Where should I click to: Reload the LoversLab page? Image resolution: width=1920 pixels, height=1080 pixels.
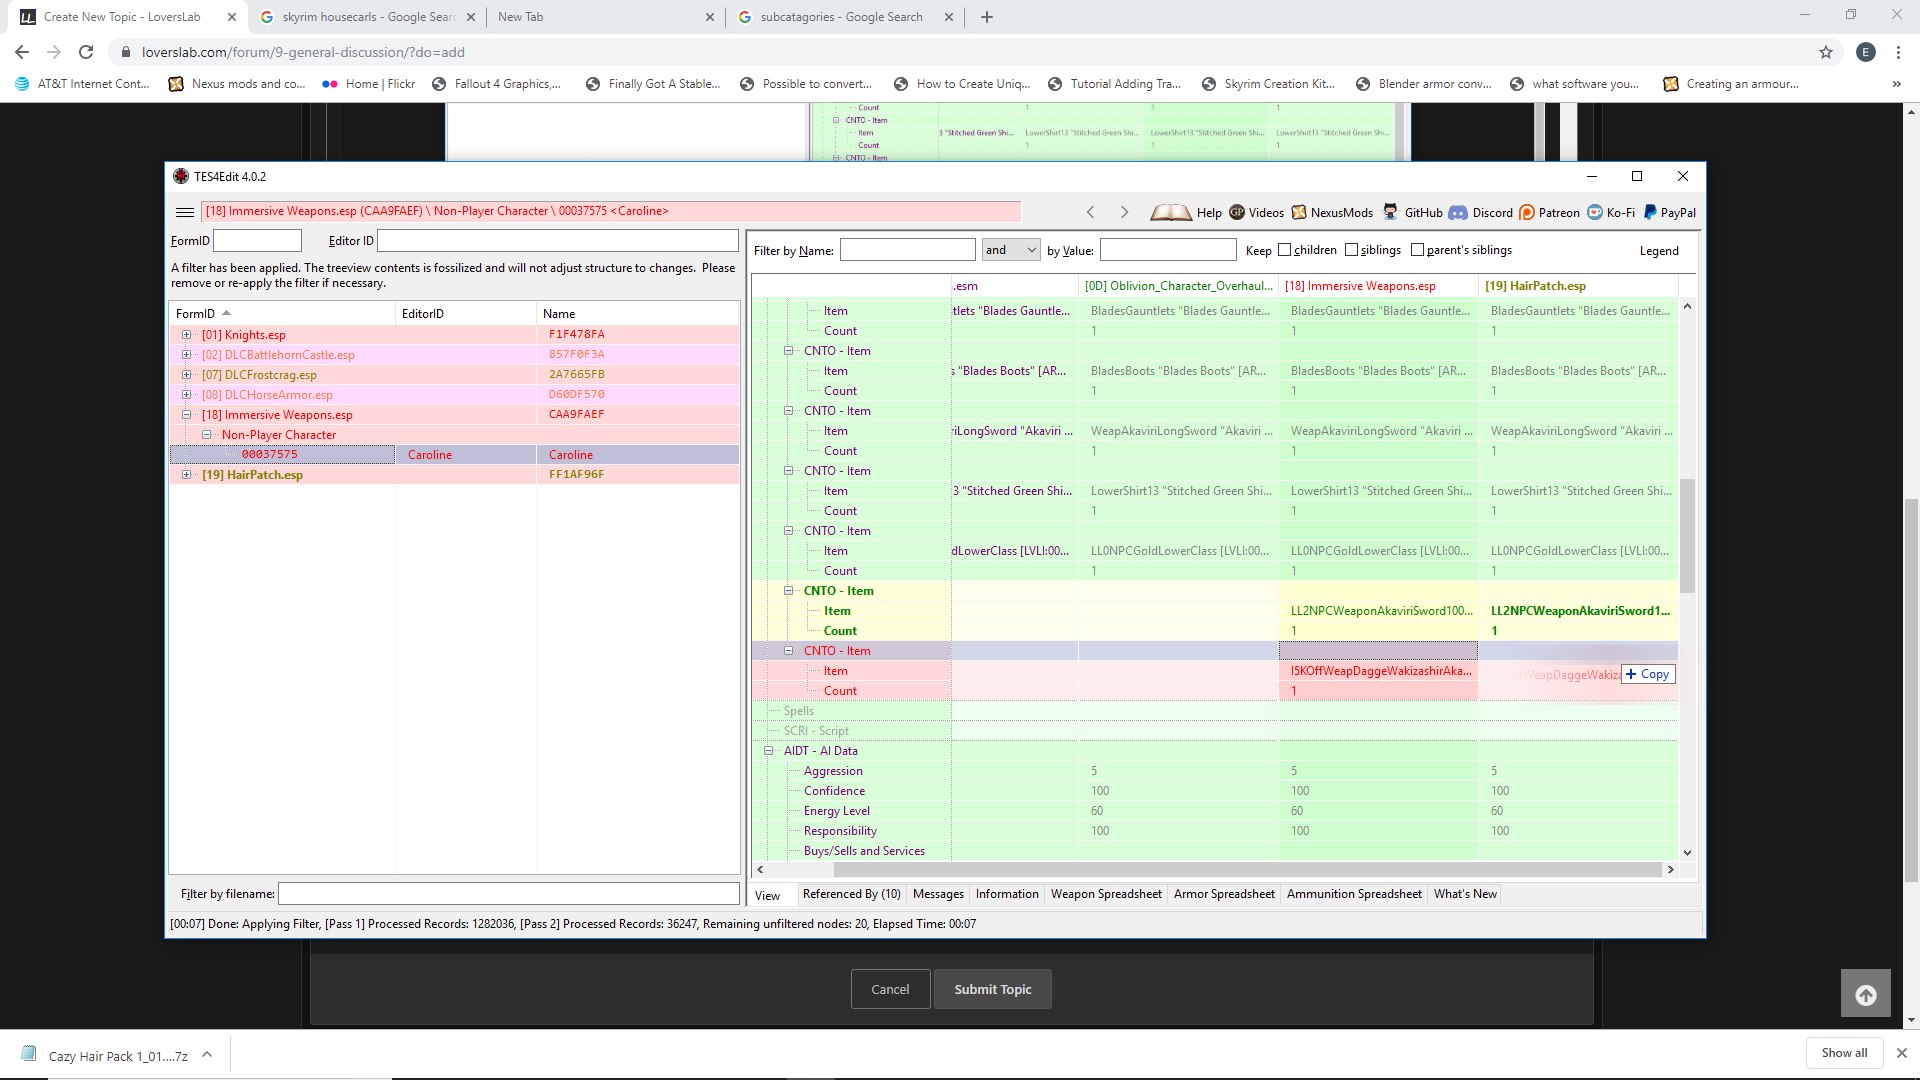pyautogui.click(x=86, y=52)
